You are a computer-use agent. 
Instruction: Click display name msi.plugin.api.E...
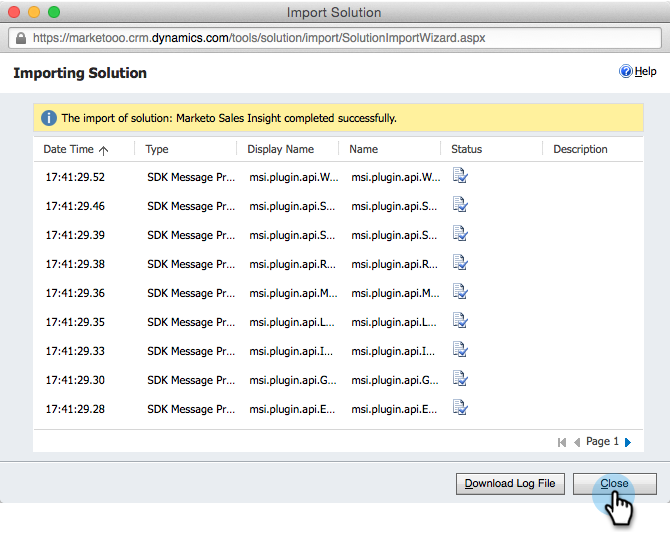292,409
